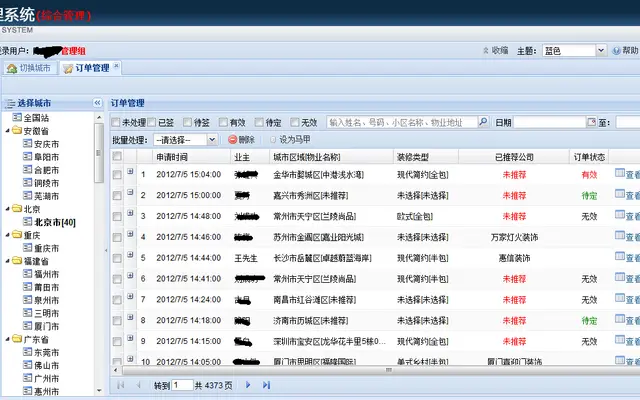
Task: Switch to the 切换城市 tab
Action: 30,68
